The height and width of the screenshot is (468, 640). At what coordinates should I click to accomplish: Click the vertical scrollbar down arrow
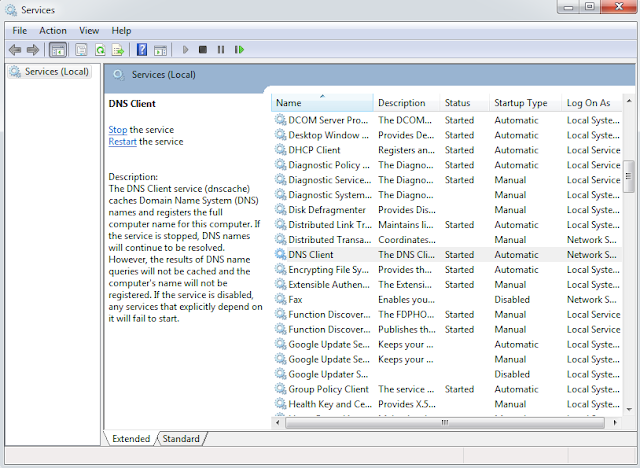(629, 409)
